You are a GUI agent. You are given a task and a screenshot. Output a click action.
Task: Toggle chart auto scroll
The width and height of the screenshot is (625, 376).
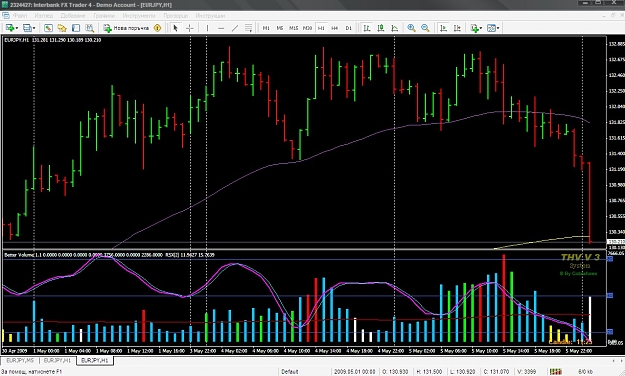pyautogui.click(x=443, y=28)
